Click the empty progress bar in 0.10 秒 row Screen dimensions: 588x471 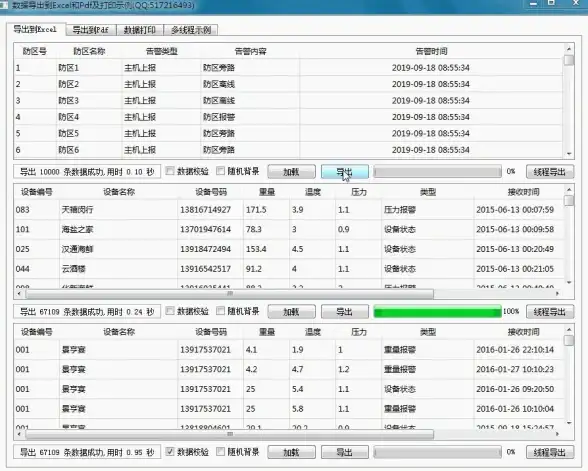click(x=437, y=172)
